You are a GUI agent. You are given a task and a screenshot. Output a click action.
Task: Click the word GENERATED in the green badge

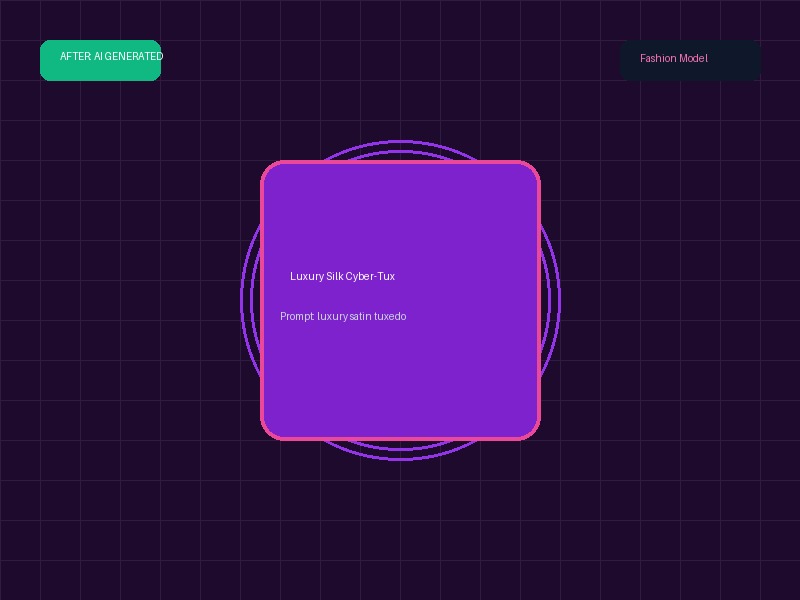[135, 56]
